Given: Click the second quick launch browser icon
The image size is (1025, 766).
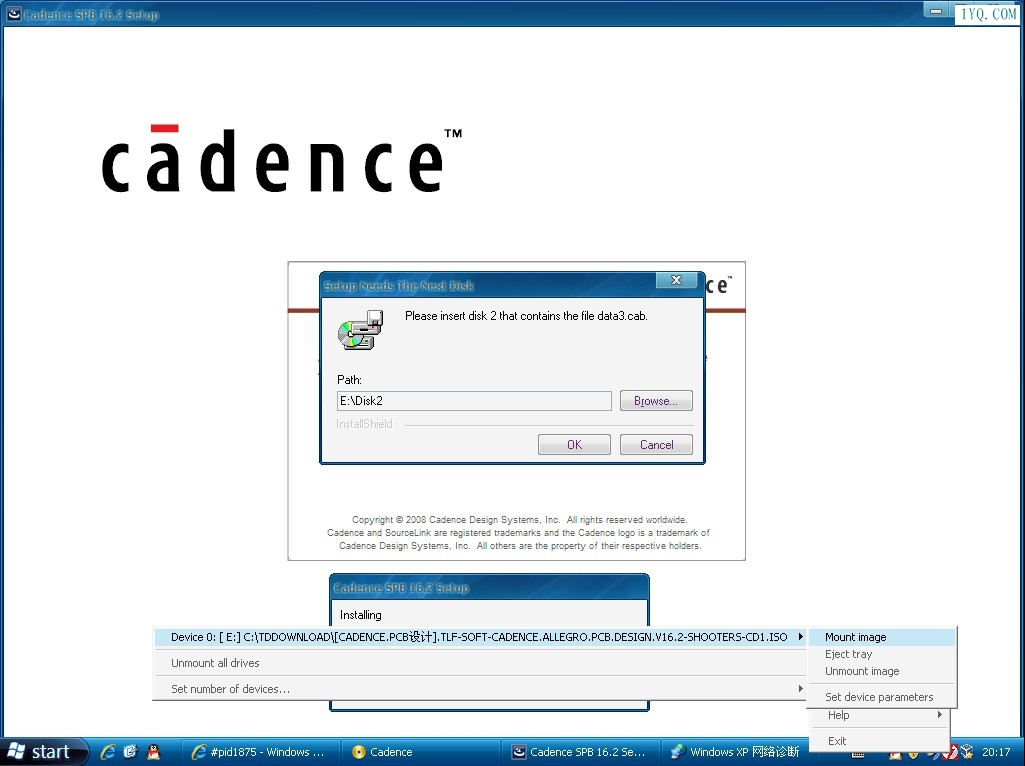Looking at the screenshot, I should pos(130,752).
